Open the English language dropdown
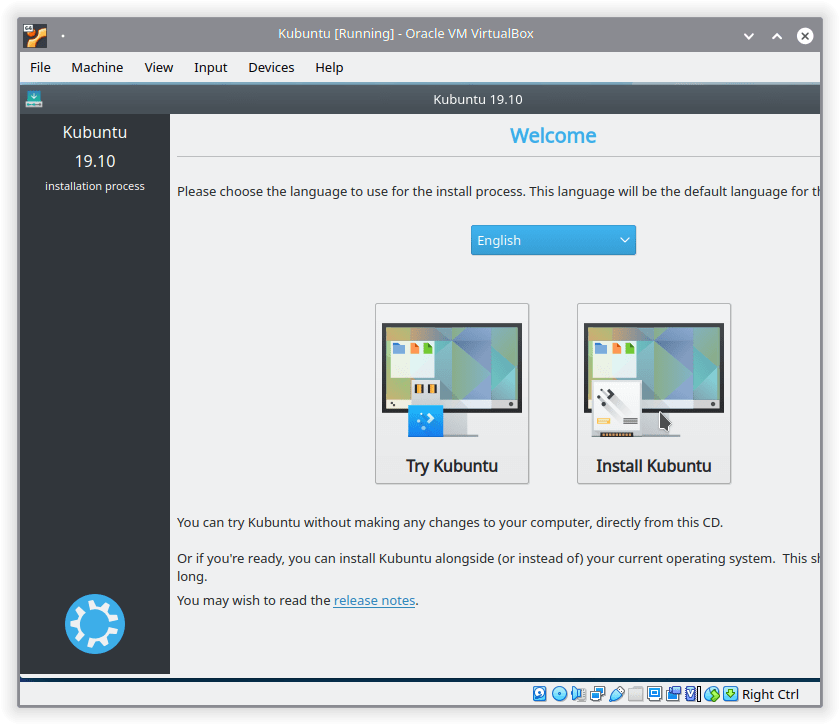This screenshot has height=725, width=840. (553, 240)
